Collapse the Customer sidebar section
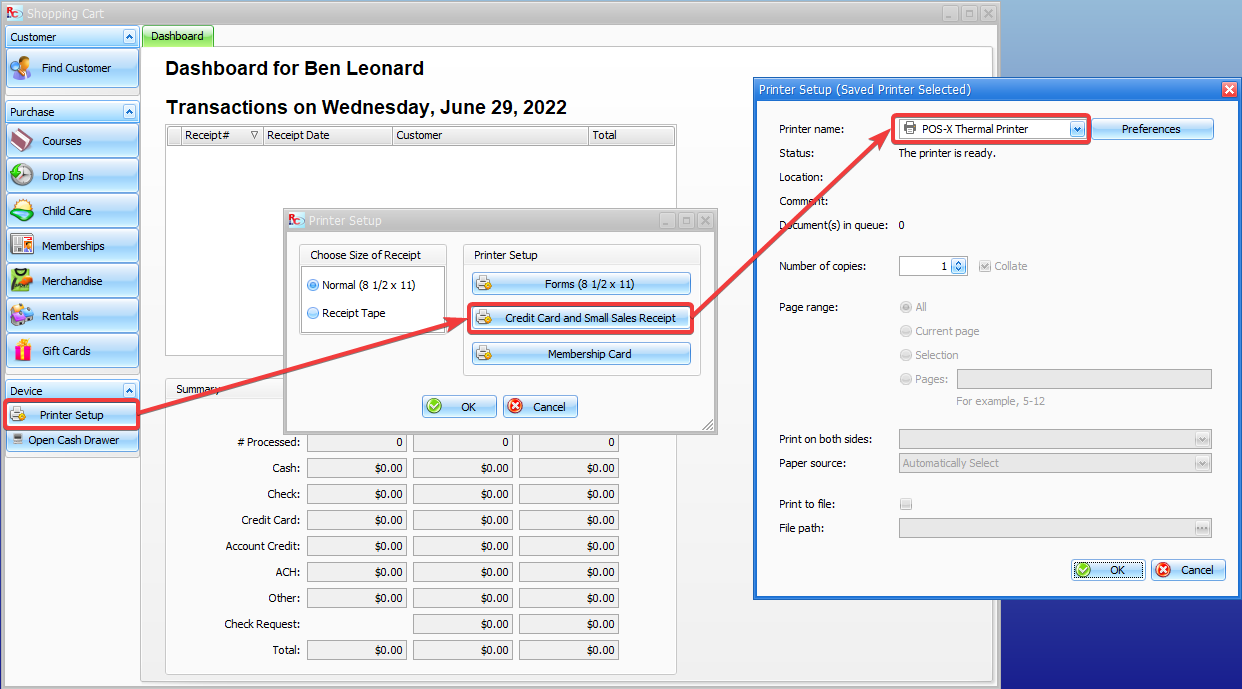 [129, 37]
